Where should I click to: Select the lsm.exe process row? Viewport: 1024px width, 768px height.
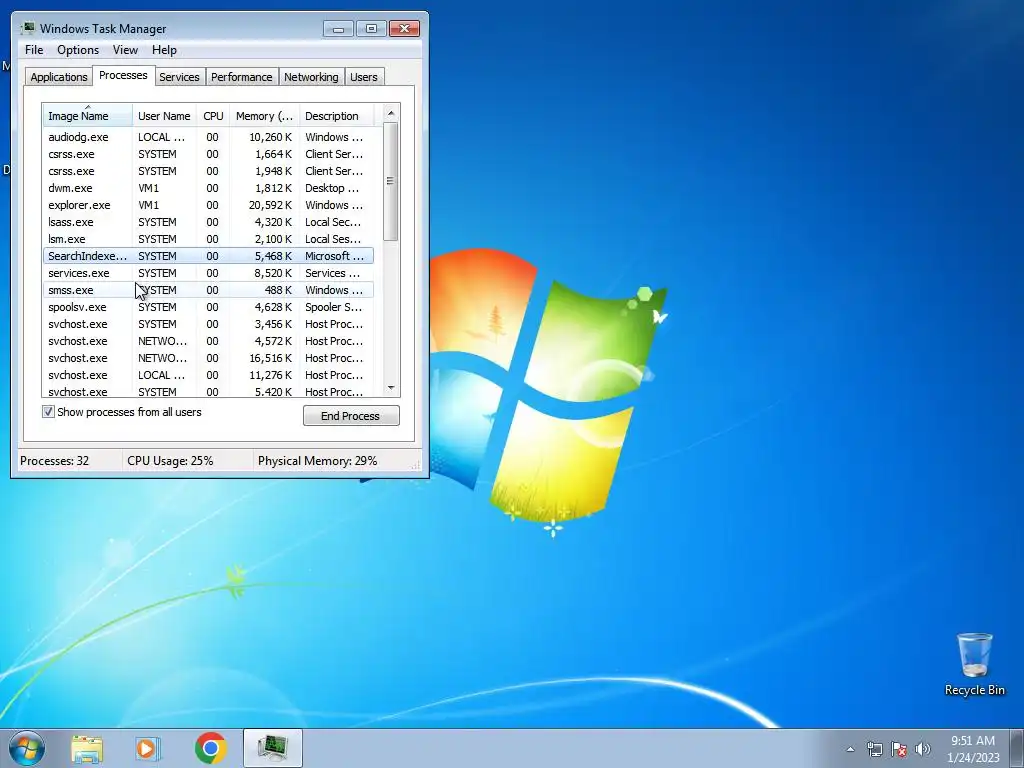pos(208,239)
